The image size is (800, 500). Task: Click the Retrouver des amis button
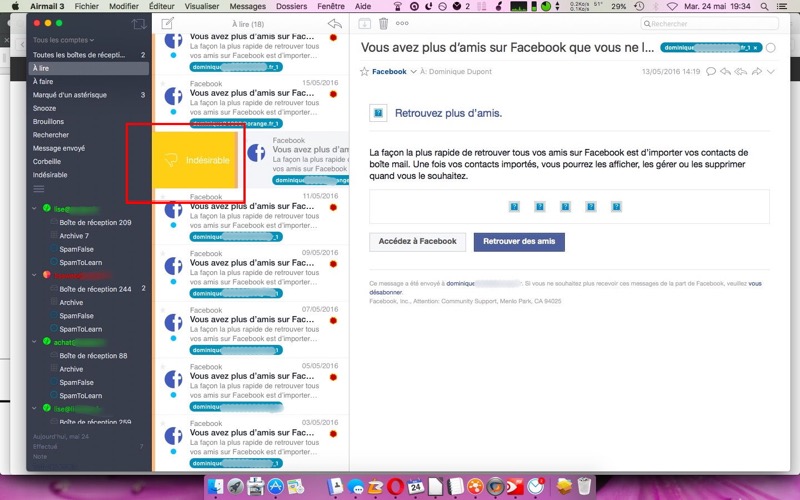tap(519, 241)
